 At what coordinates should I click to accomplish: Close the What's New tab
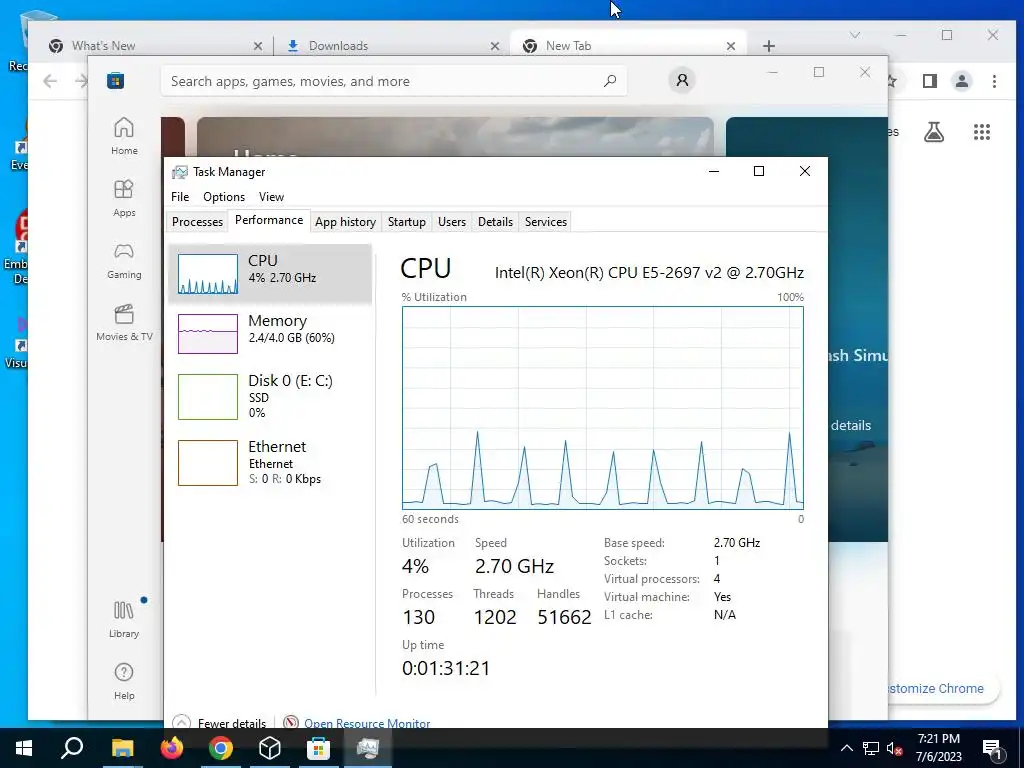pos(258,46)
